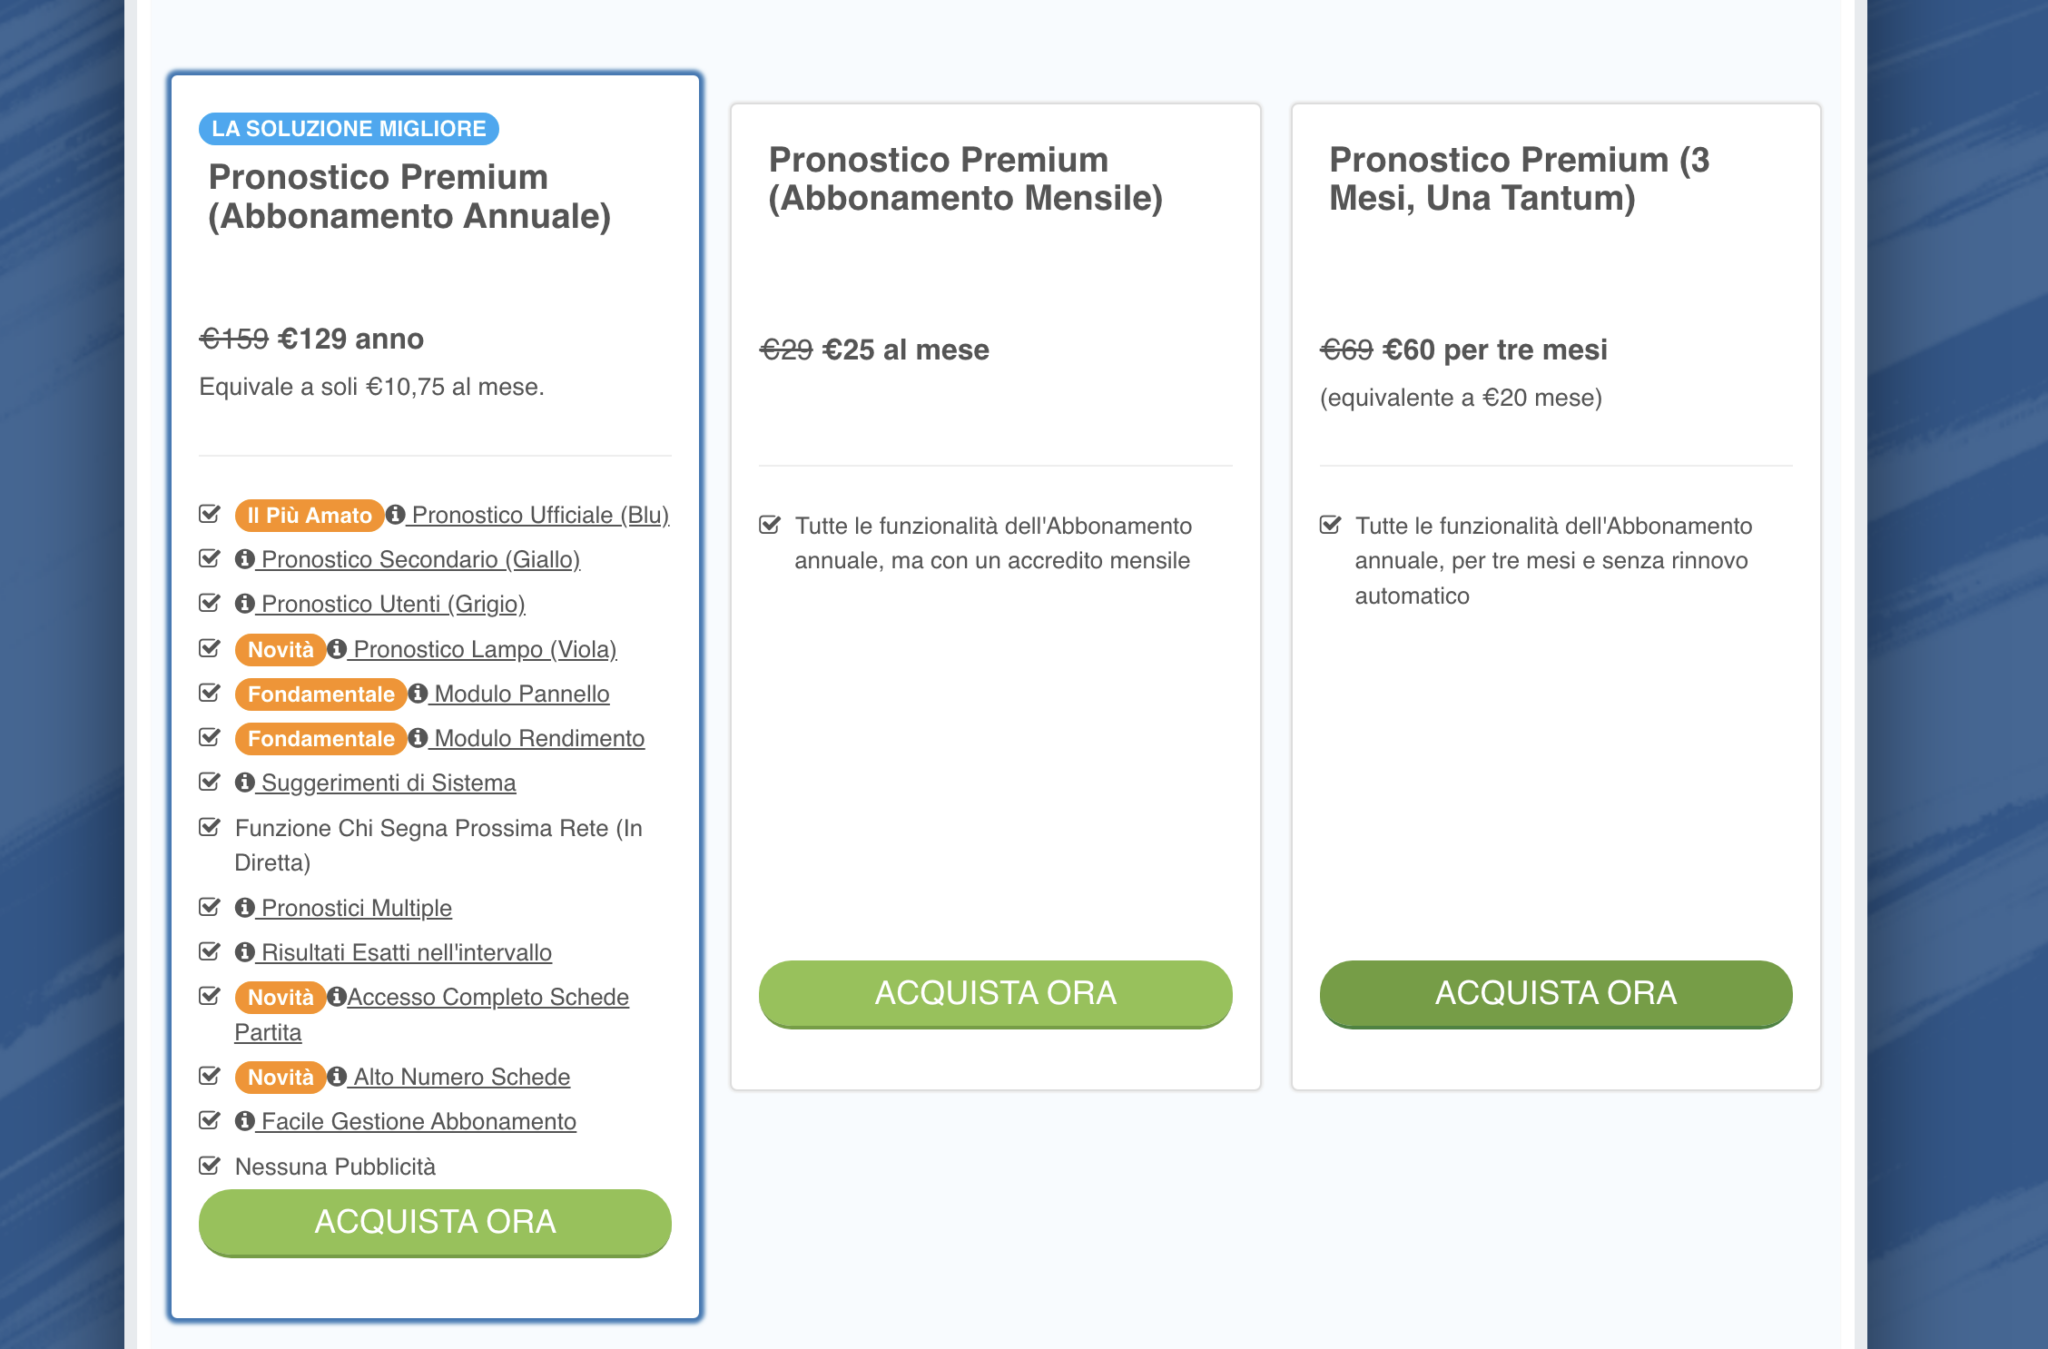The width and height of the screenshot is (2048, 1349).
Task: Open info for Pronostico Secondario (Giallo)
Action: [x=246, y=559]
